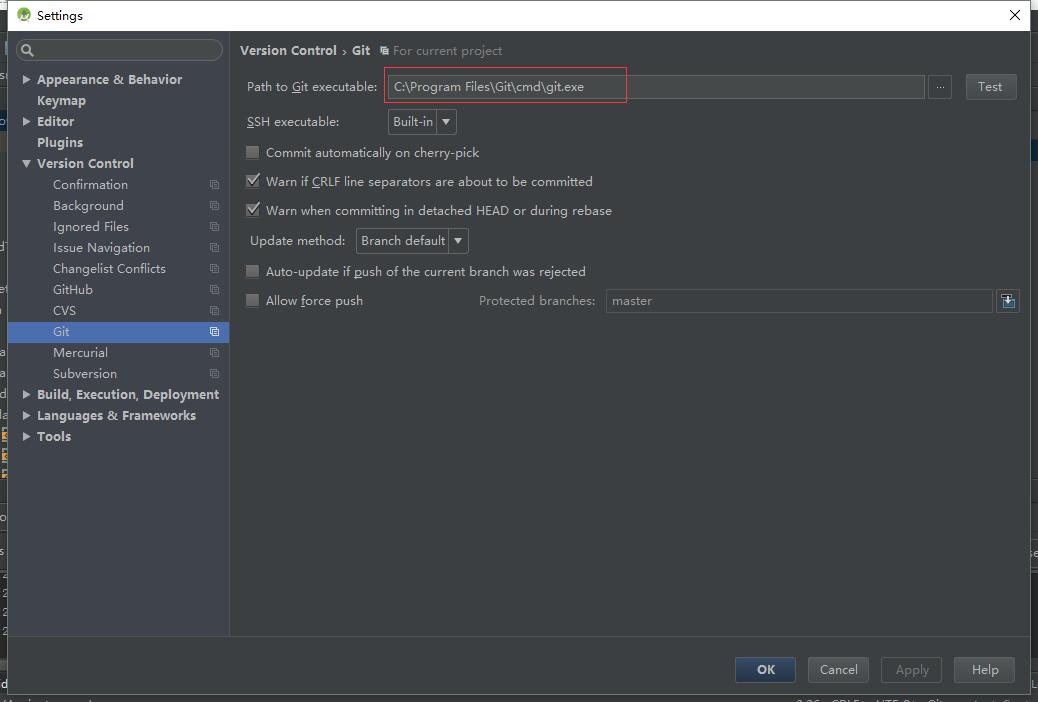Click the project-level icon next to Issue Navigation

[x=214, y=248]
